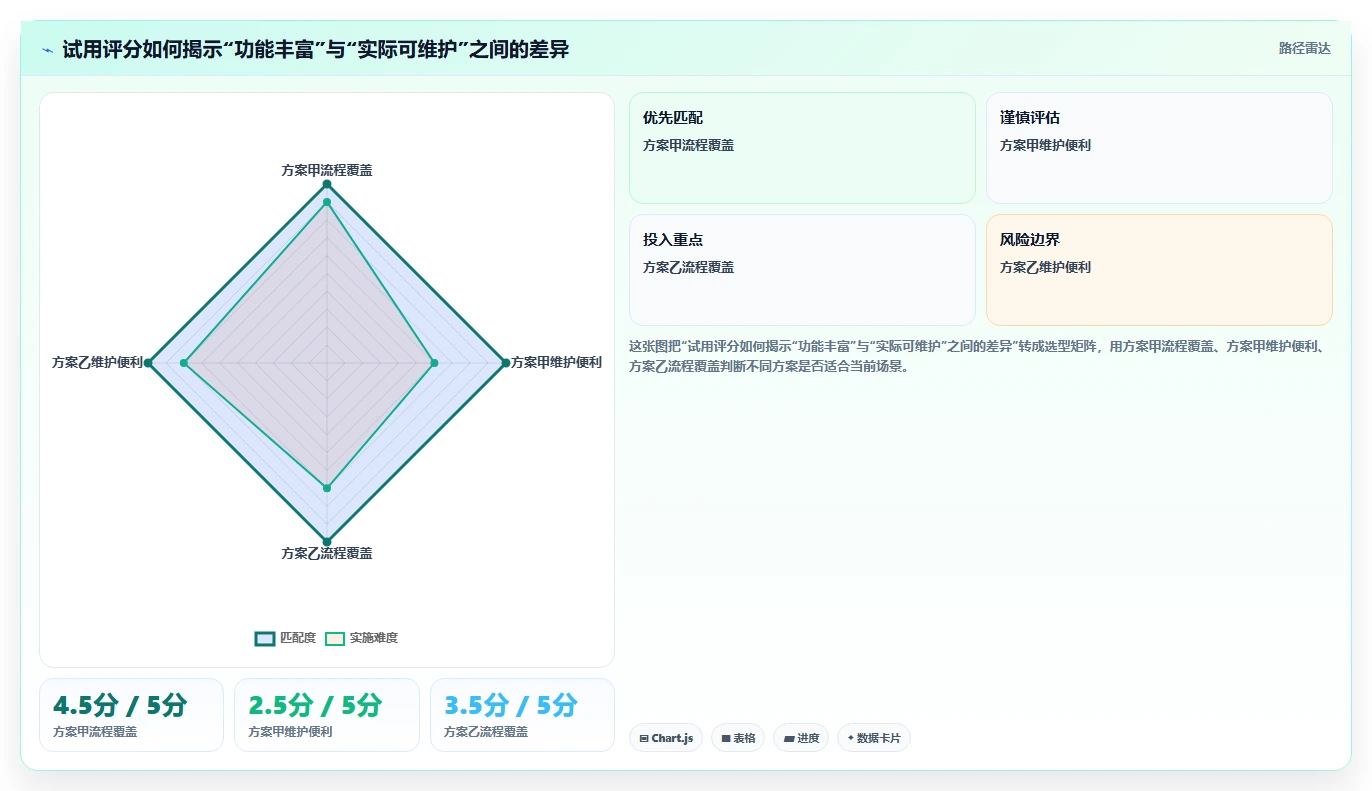1372x791 pixels.
Task: Click inner 实施难度 point on 方案甲流程覆盖 axis
Action: pyautogui.click(x=327, y=202)
